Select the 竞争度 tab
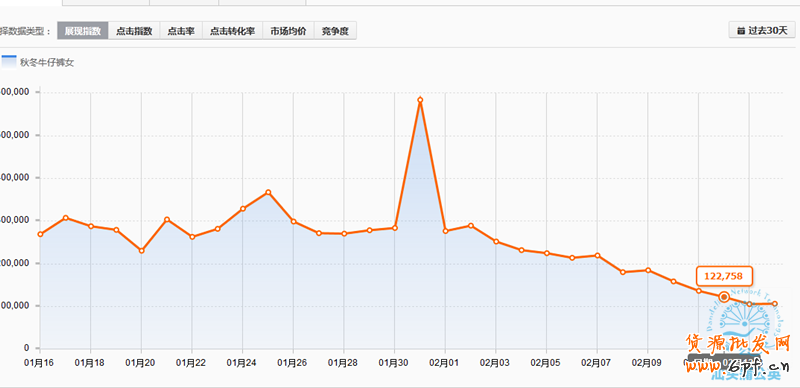 [335, 31]
